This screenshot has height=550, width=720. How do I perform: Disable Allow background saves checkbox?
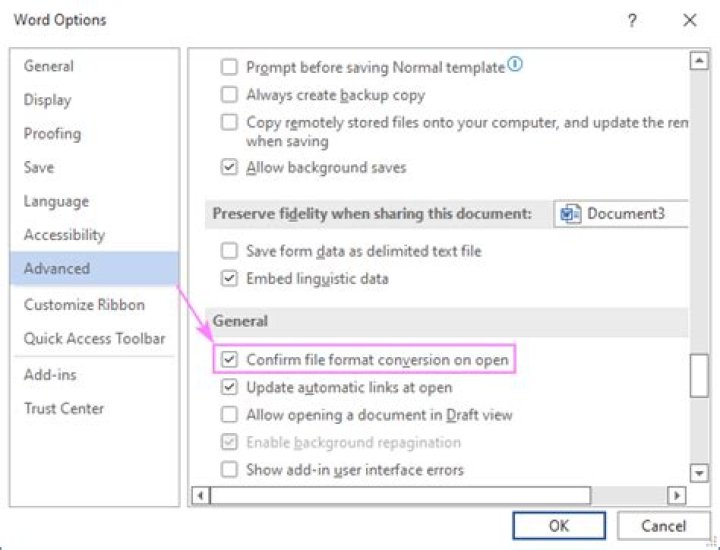point(229,167)
